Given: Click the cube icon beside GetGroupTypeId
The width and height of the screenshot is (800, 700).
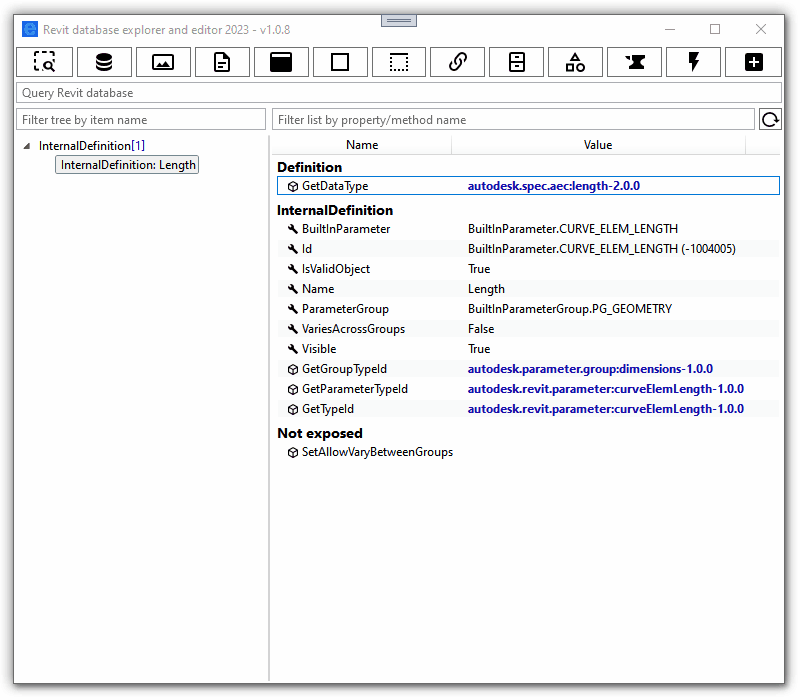Looking at the screenshot, I should [x=293, y=369].
